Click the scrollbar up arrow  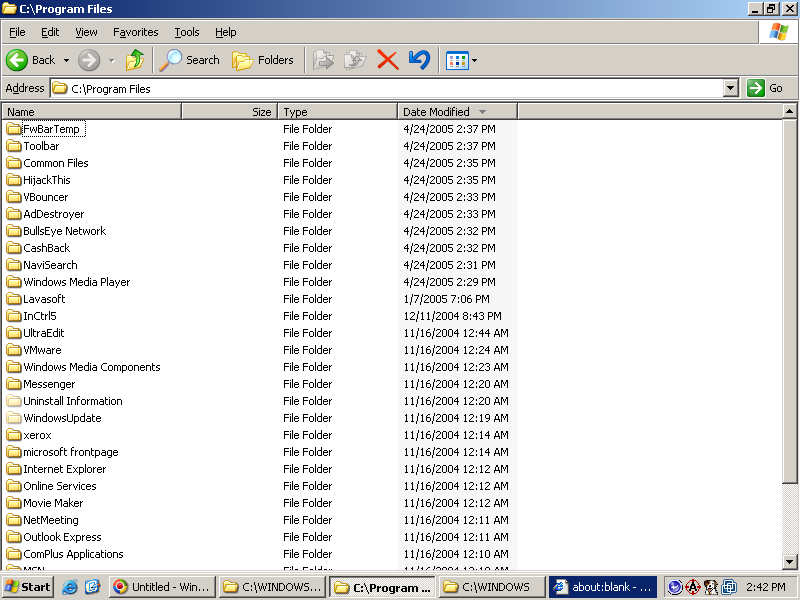(x=789, y=111)
